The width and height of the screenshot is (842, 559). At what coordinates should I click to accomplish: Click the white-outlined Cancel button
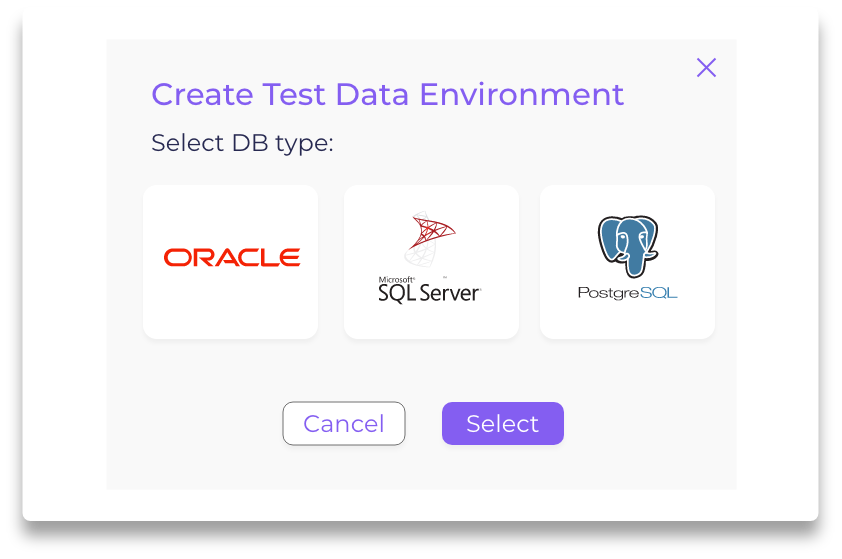click(344, 424)
